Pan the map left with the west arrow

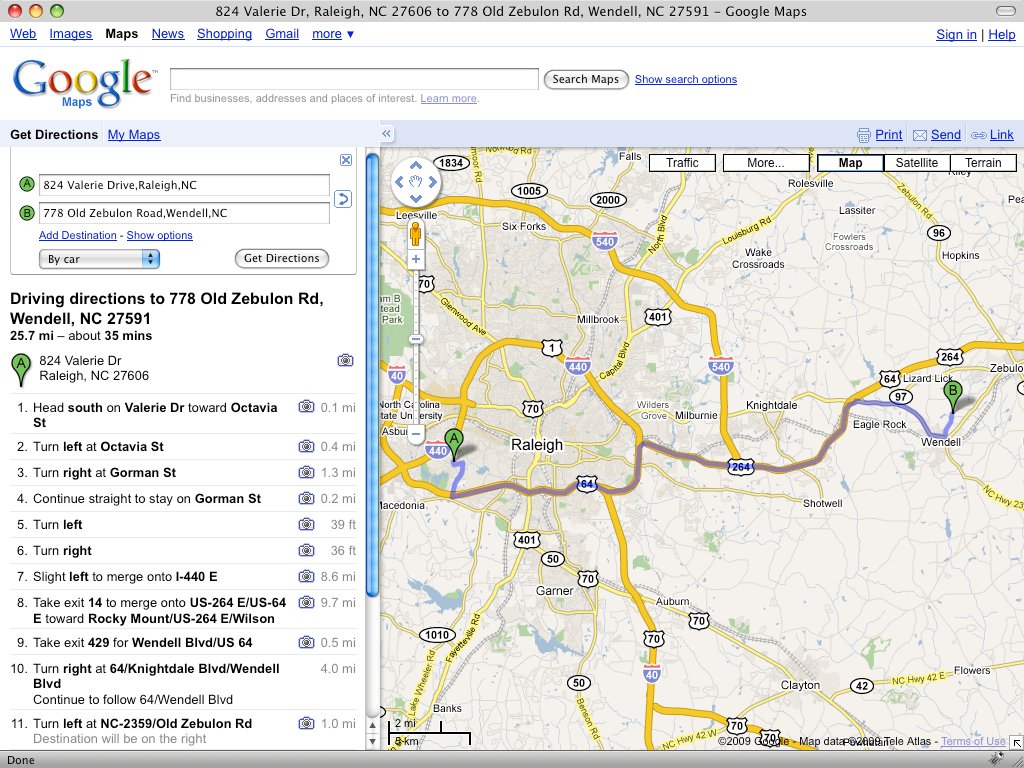point(400,182)
